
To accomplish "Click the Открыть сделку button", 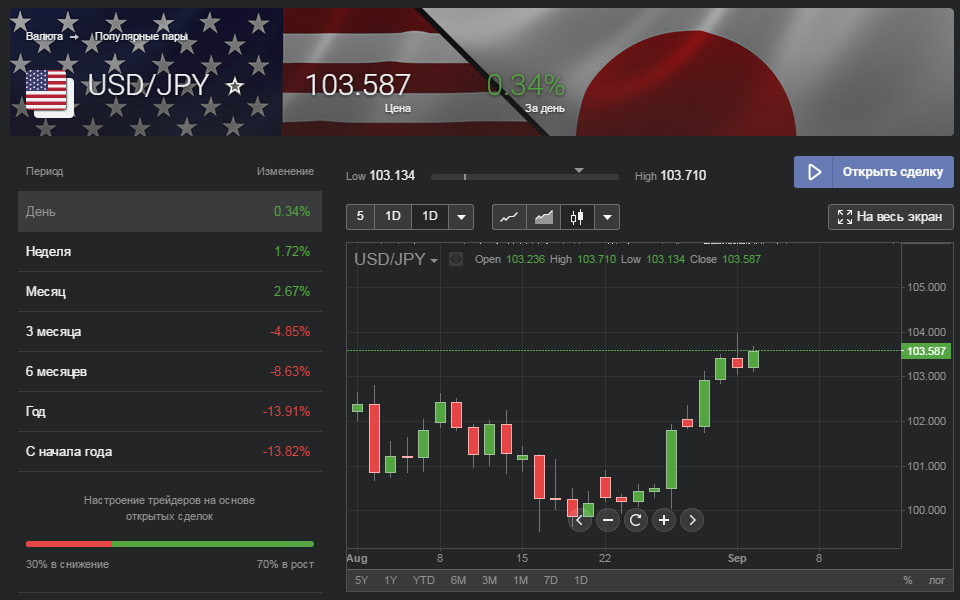I will (x=874, y=172).
